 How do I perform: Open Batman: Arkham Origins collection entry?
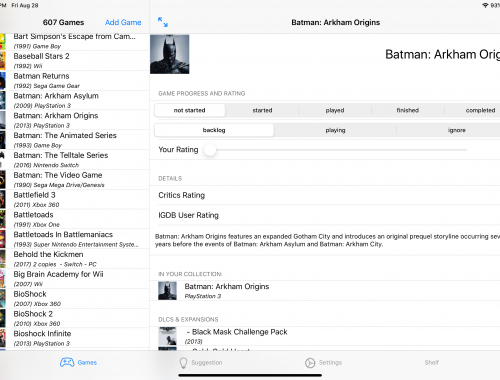tap(325, 291)
